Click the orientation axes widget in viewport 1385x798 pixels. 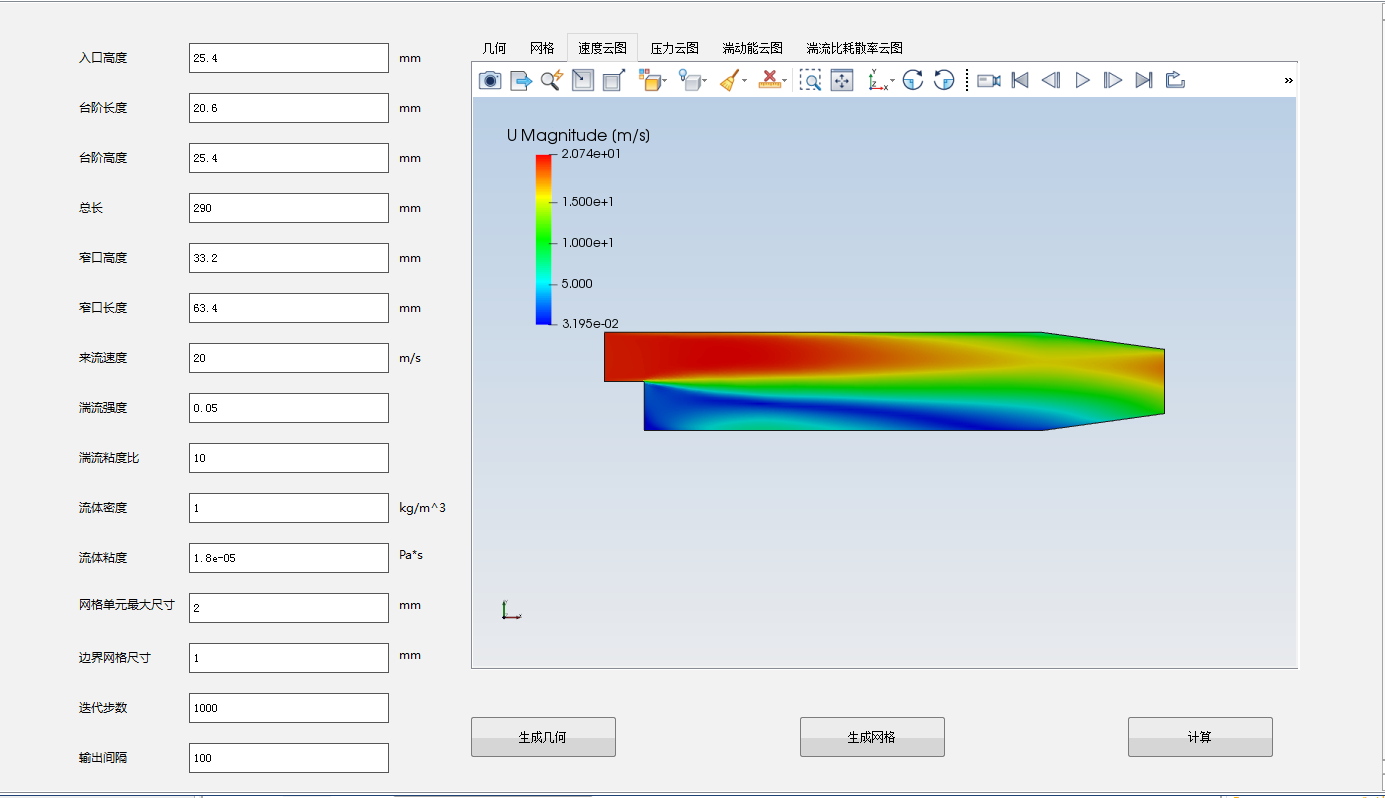click(x=510, y=609)
